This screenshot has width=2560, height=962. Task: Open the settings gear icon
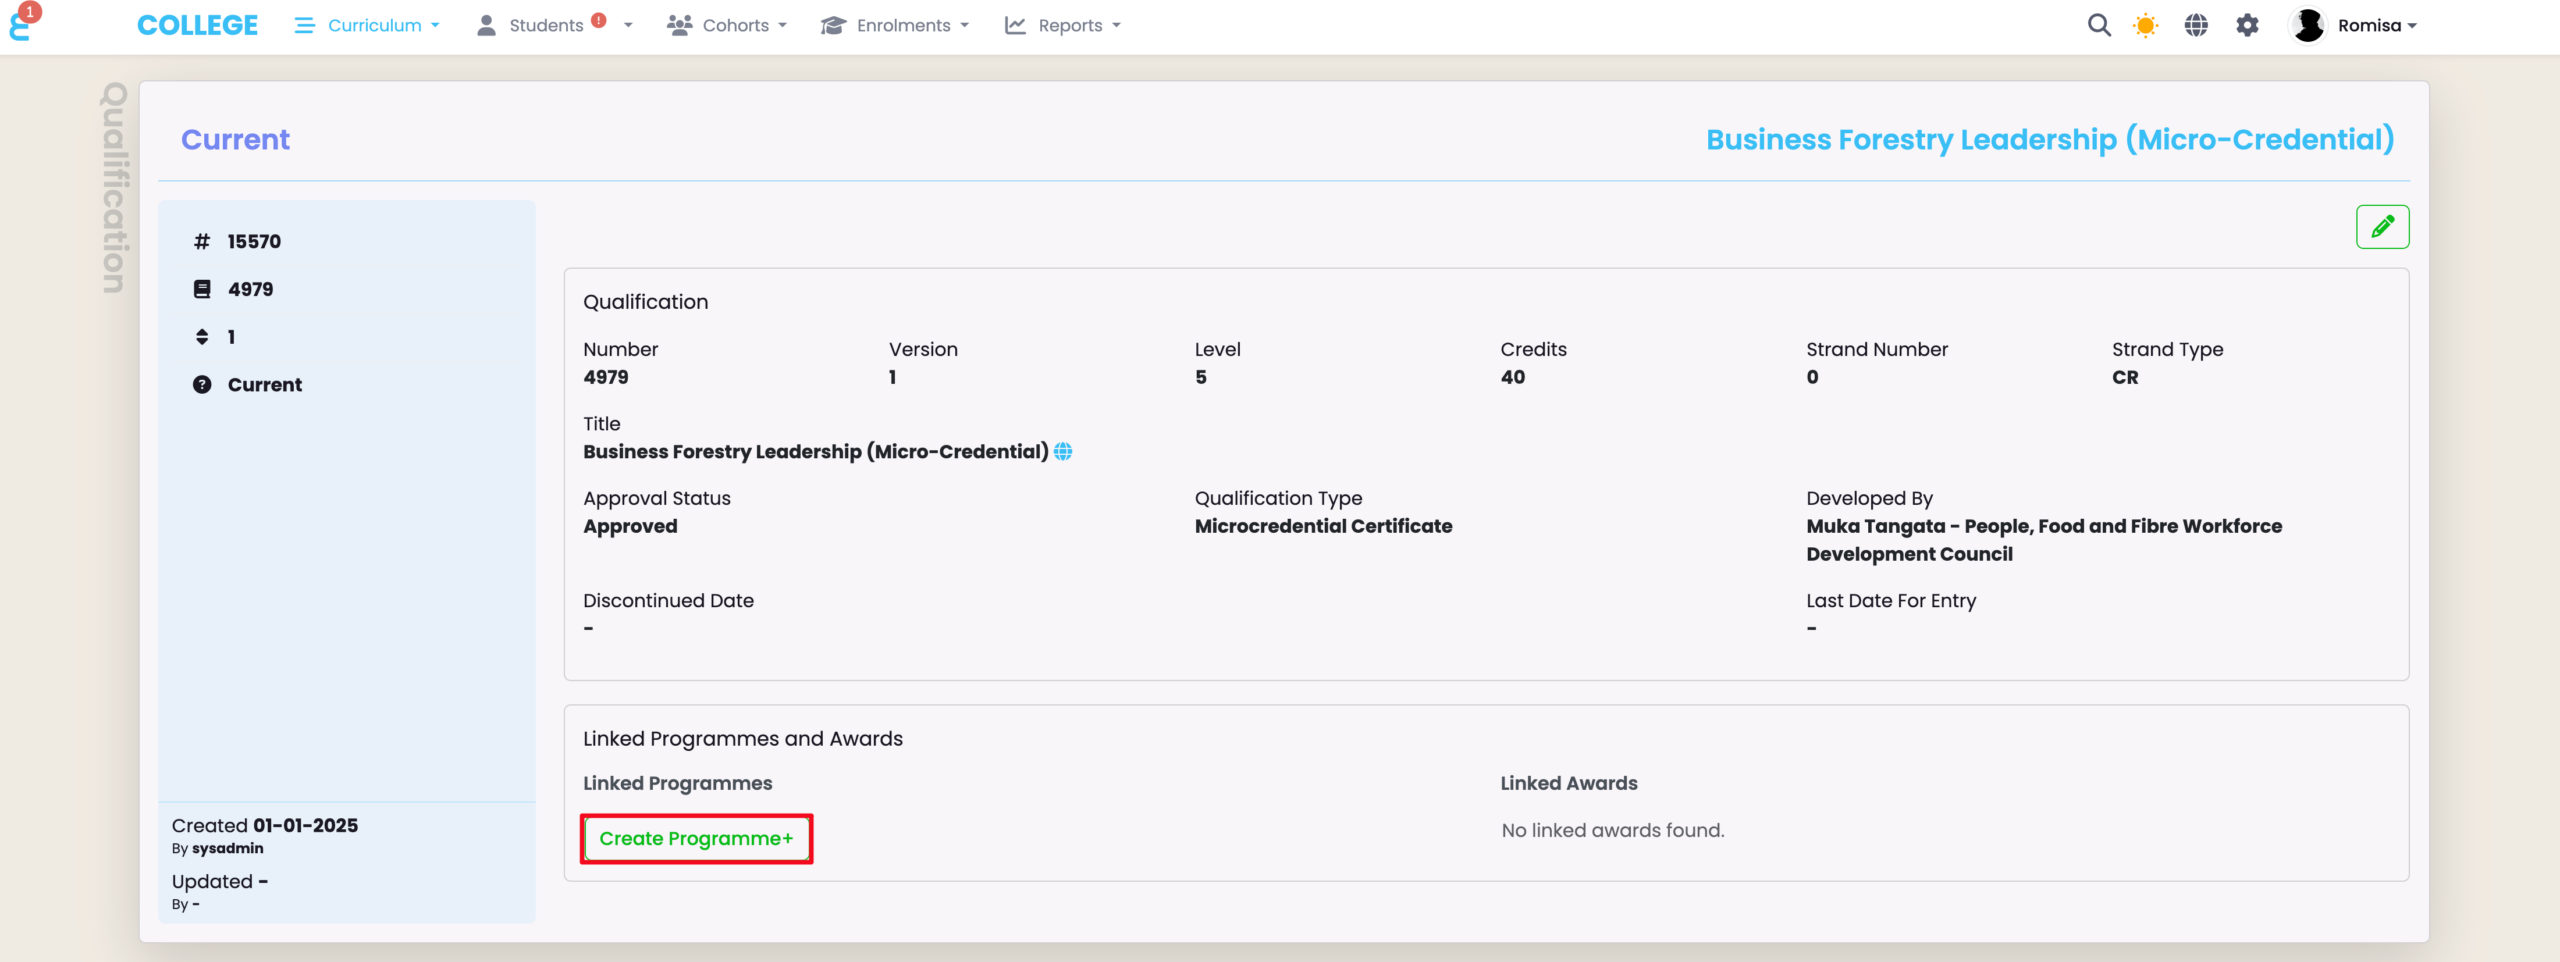tap(2247, 26)
